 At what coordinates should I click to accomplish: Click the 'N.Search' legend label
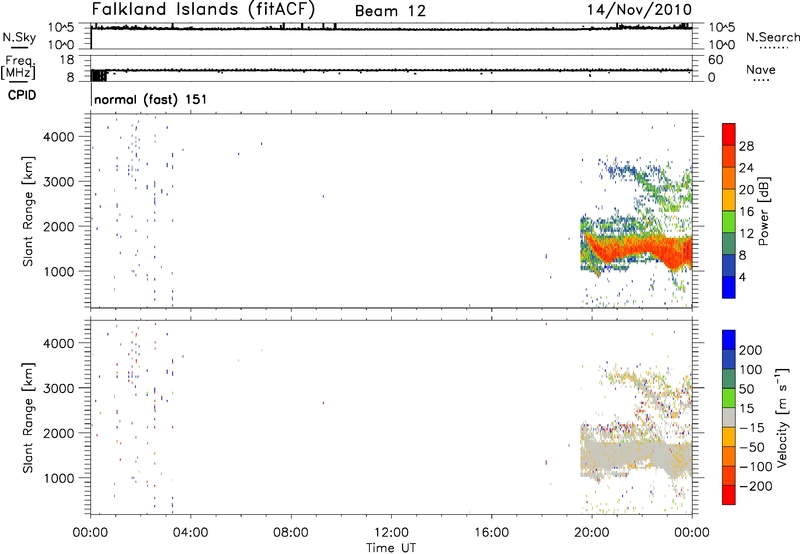[772, 37]
